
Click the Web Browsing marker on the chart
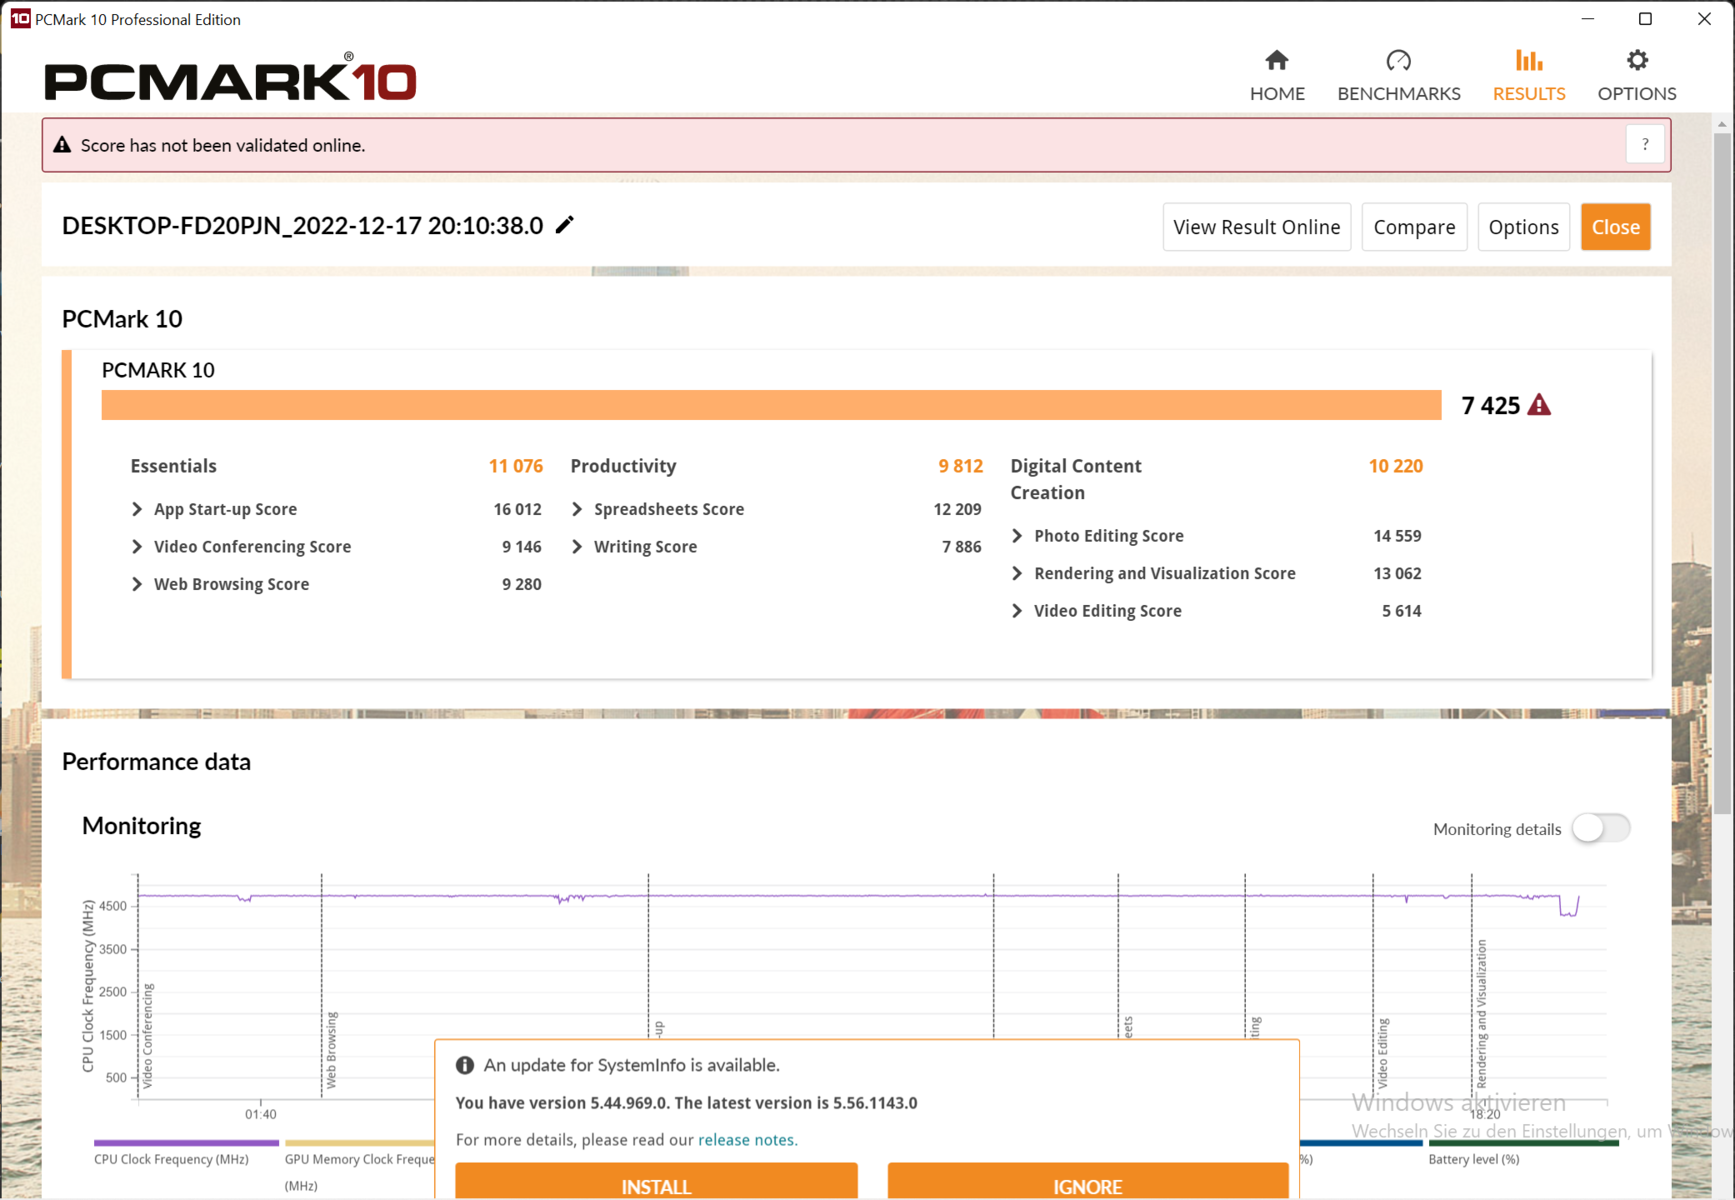coord(331,1050)
